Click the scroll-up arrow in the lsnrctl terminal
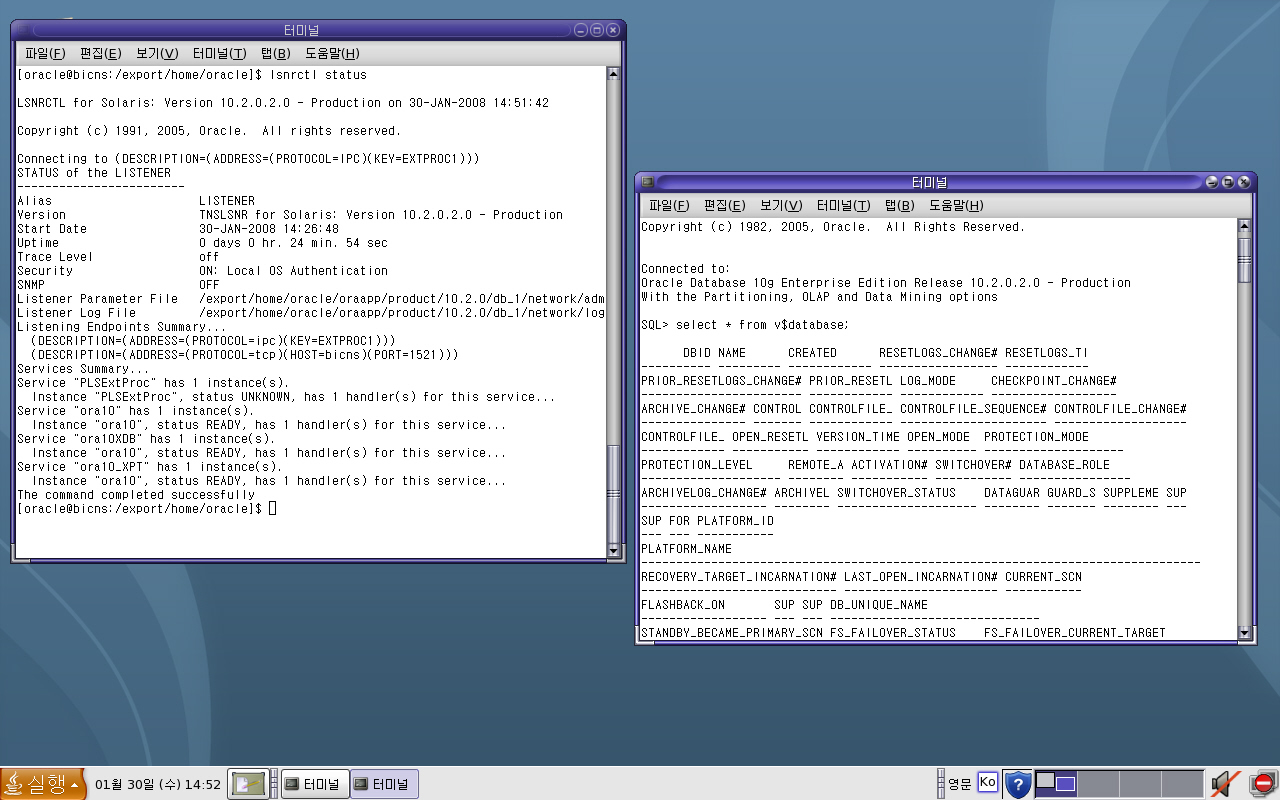This screenshot has width=1280, height=800. coord(613,74)
